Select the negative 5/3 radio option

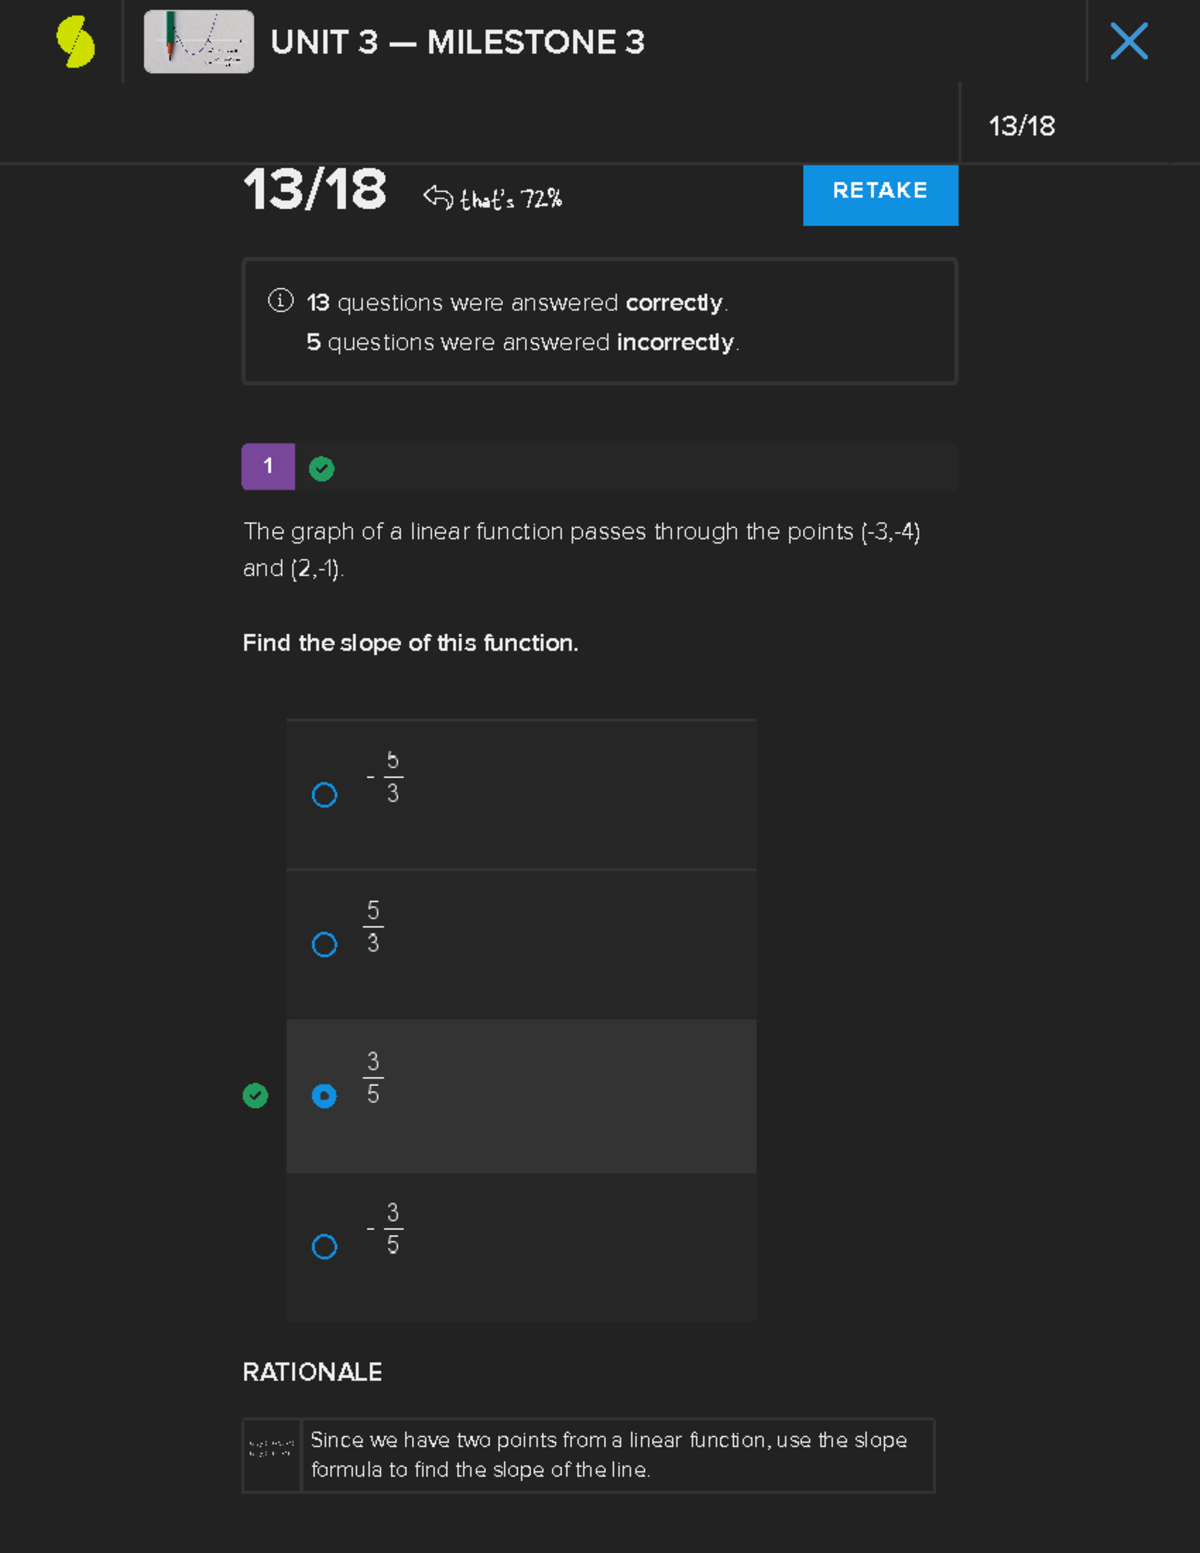click(x=324, y=795)
